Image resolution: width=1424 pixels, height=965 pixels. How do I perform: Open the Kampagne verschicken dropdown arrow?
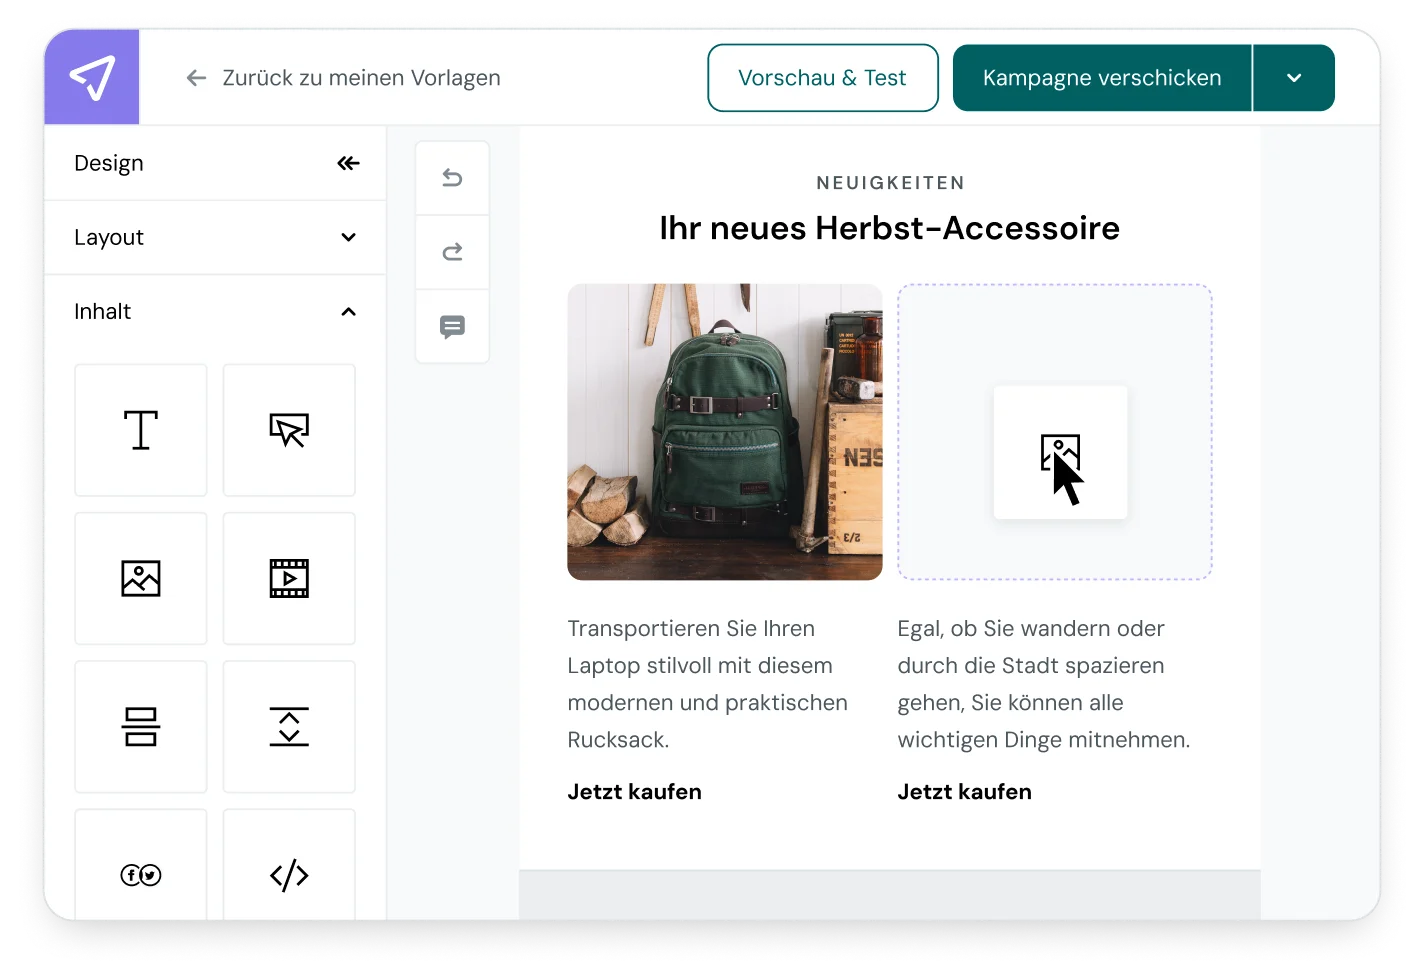click(1294, 78)
